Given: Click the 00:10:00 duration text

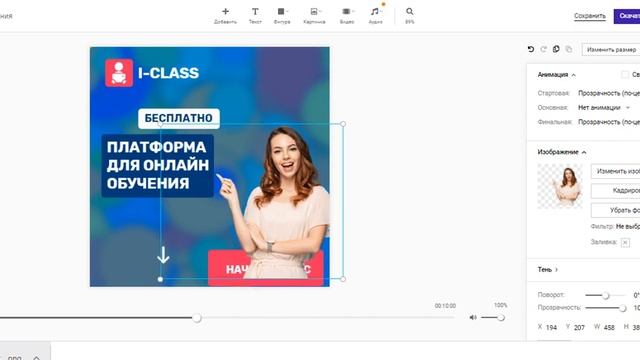Looking at the screenshot, I should [x=445, y=306].
